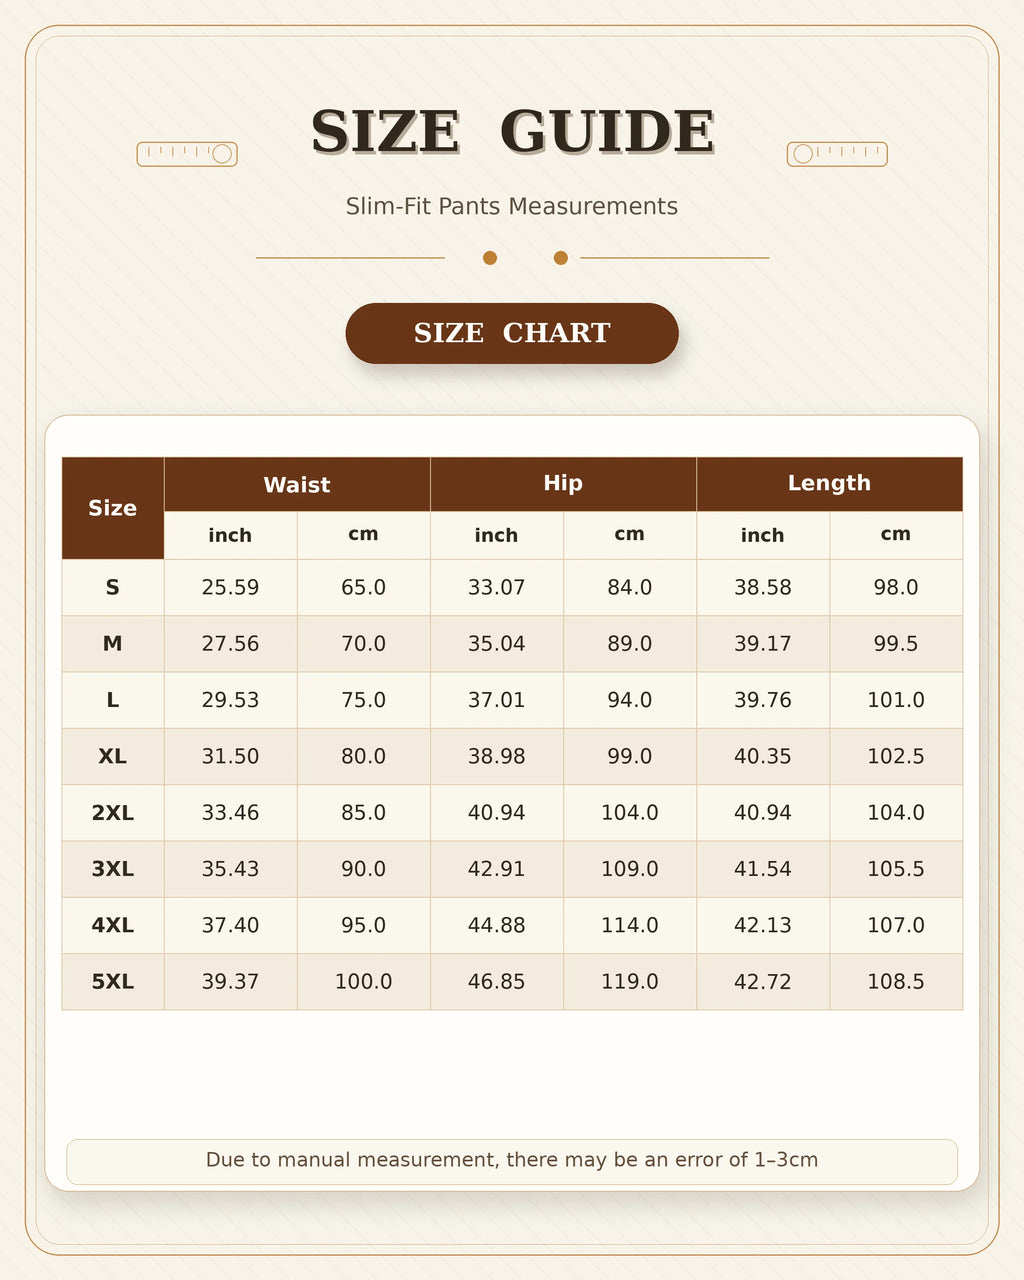The width and height of the screenshot is (1024, 1280).
Task: Click the 46.85 hip inch value
Action: (497, 982)
